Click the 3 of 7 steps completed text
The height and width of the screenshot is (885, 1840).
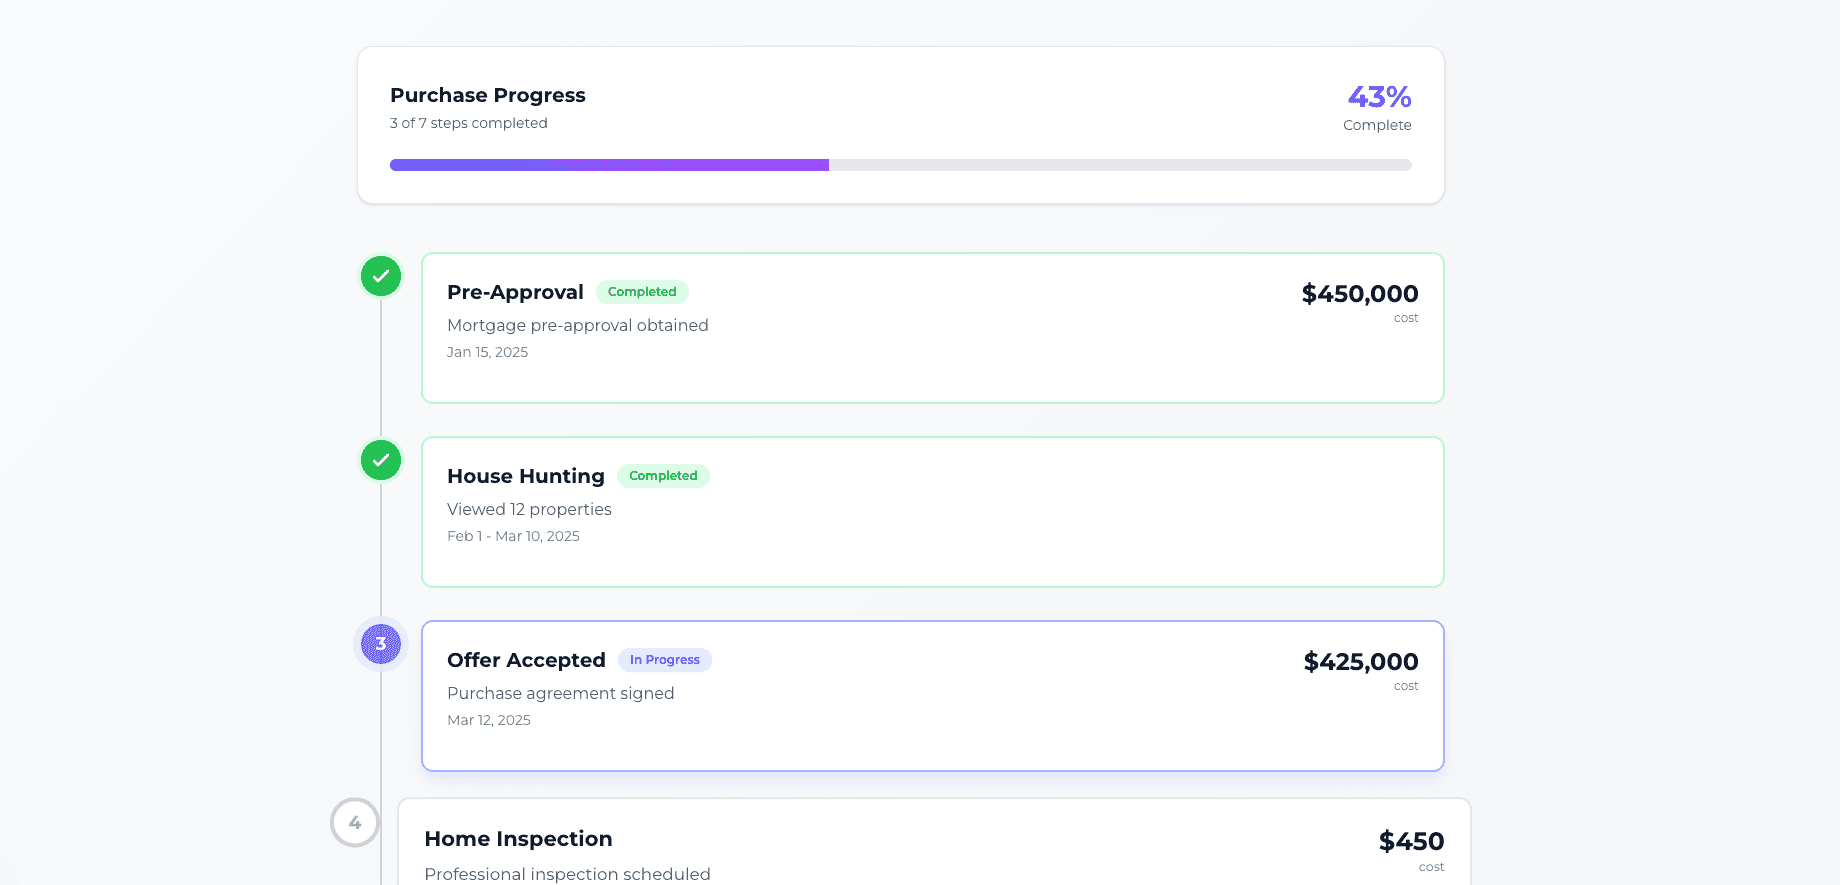coord(469,123)
